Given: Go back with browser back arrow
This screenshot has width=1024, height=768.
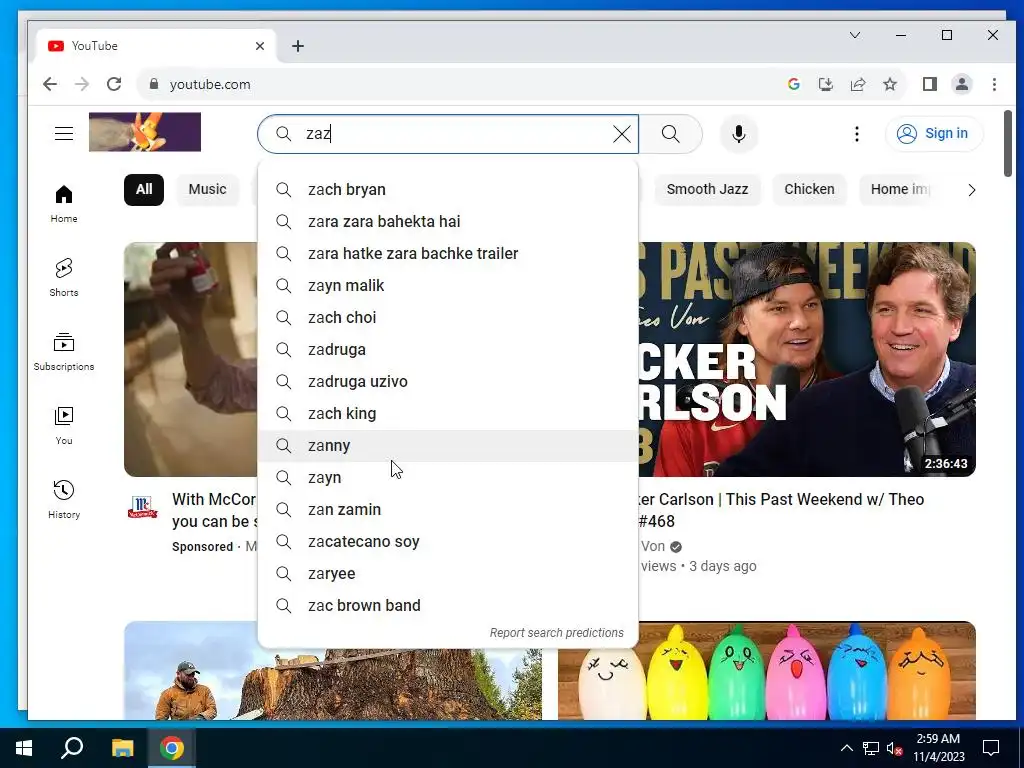Looking at the screenshot, I should coord(50,84).
